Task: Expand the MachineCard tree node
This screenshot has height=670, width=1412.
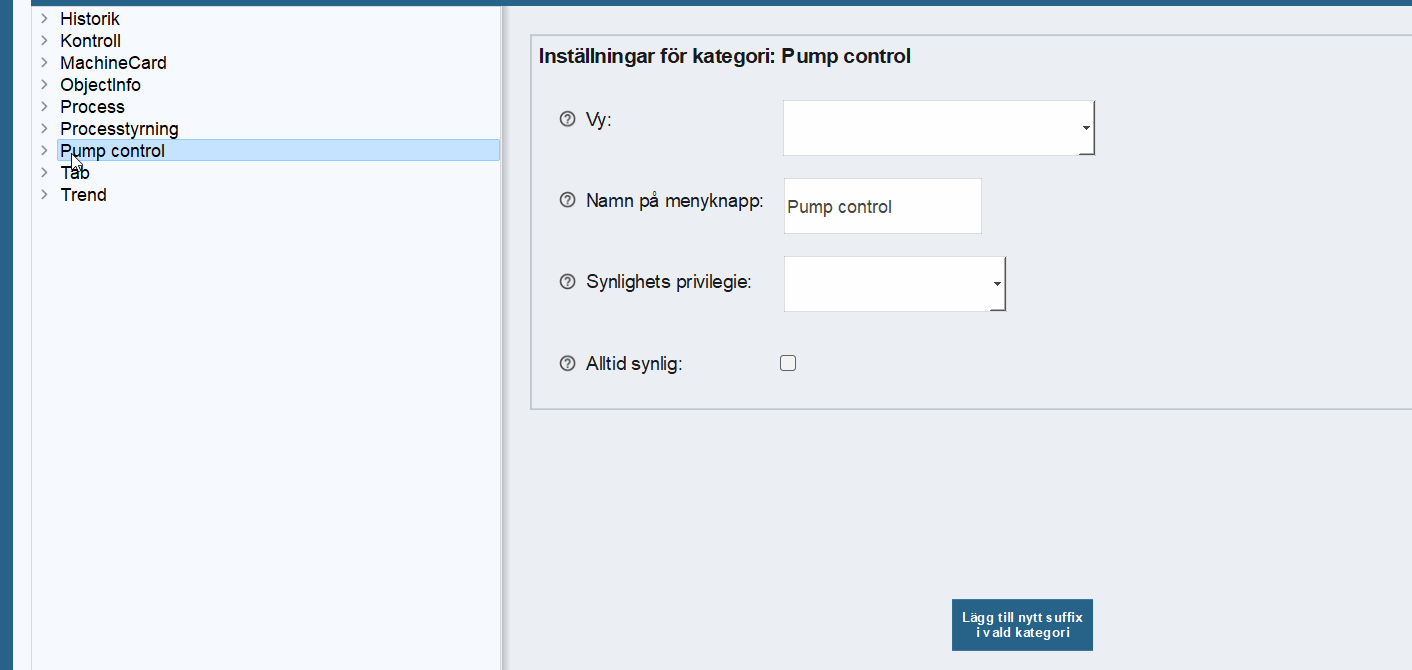Action: click(44, 63)
